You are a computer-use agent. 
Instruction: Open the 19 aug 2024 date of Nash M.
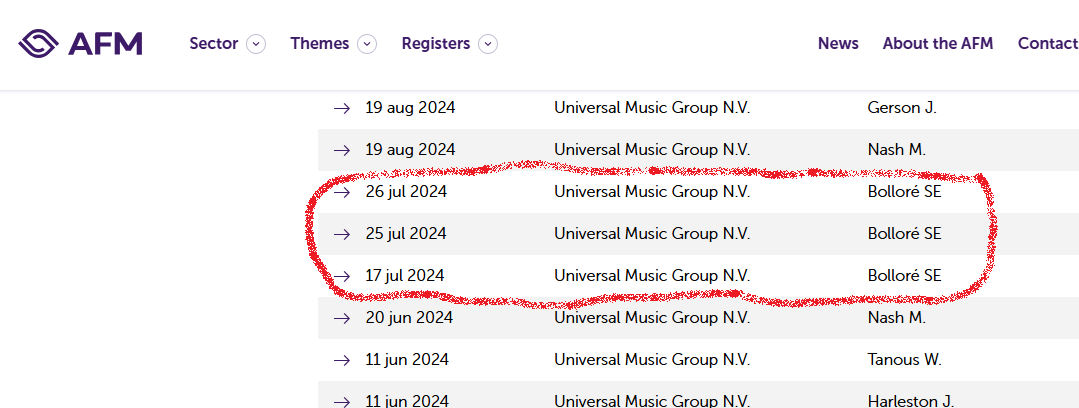click(410, 150)
